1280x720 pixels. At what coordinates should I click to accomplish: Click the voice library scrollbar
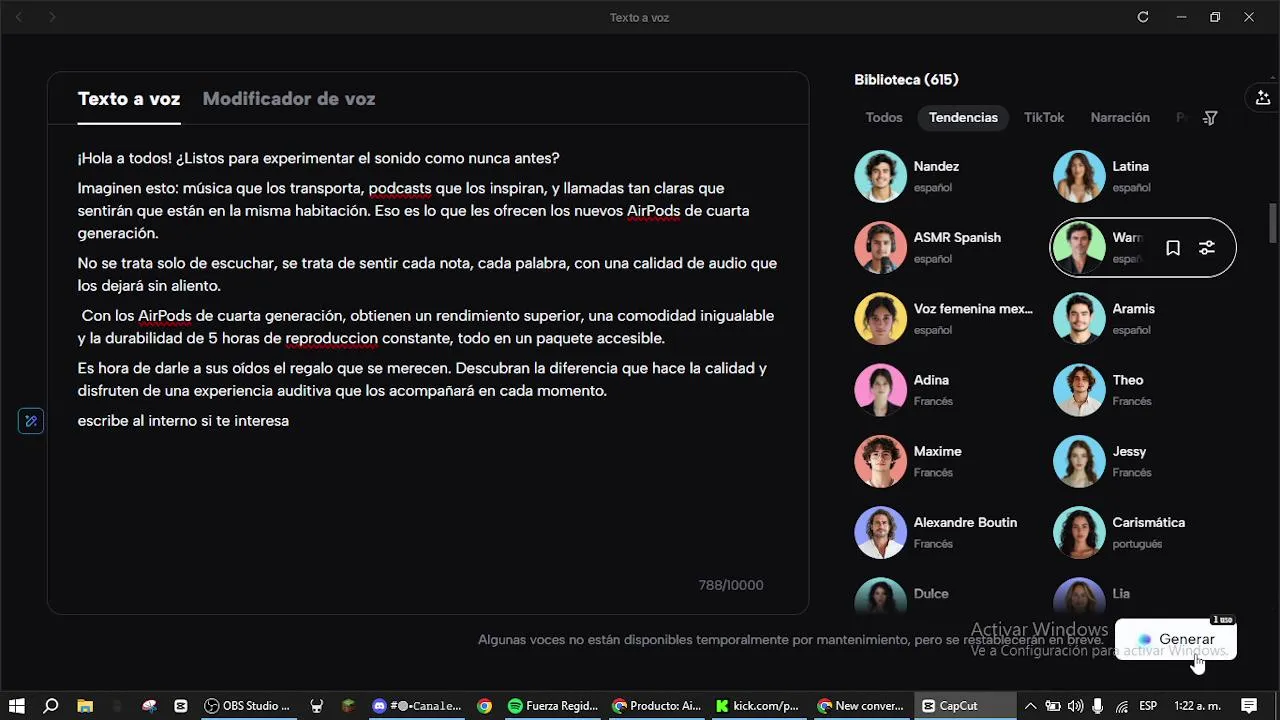click(x=1273, y=222)
